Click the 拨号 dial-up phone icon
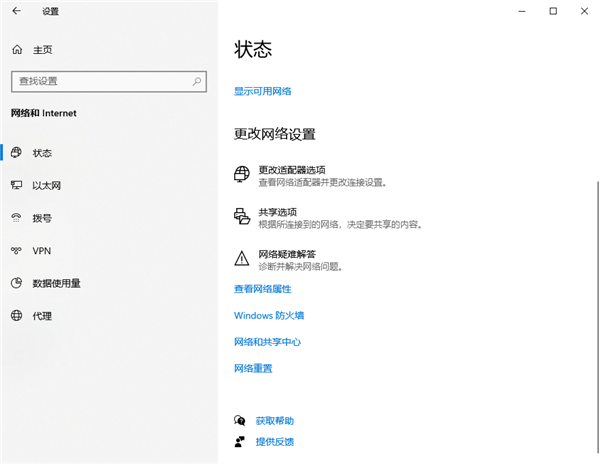The width and height of the screenshot is (600, 464). pyautogui.click(x=16, y=218)
